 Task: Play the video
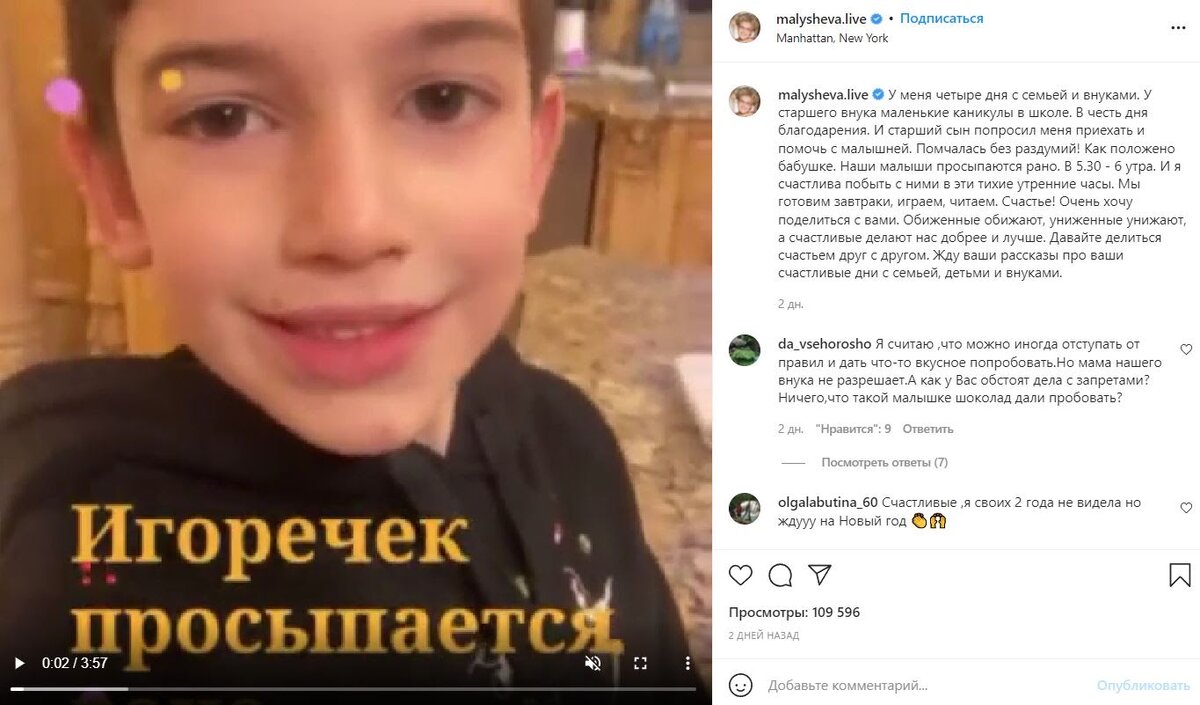[x=19, y=662]
